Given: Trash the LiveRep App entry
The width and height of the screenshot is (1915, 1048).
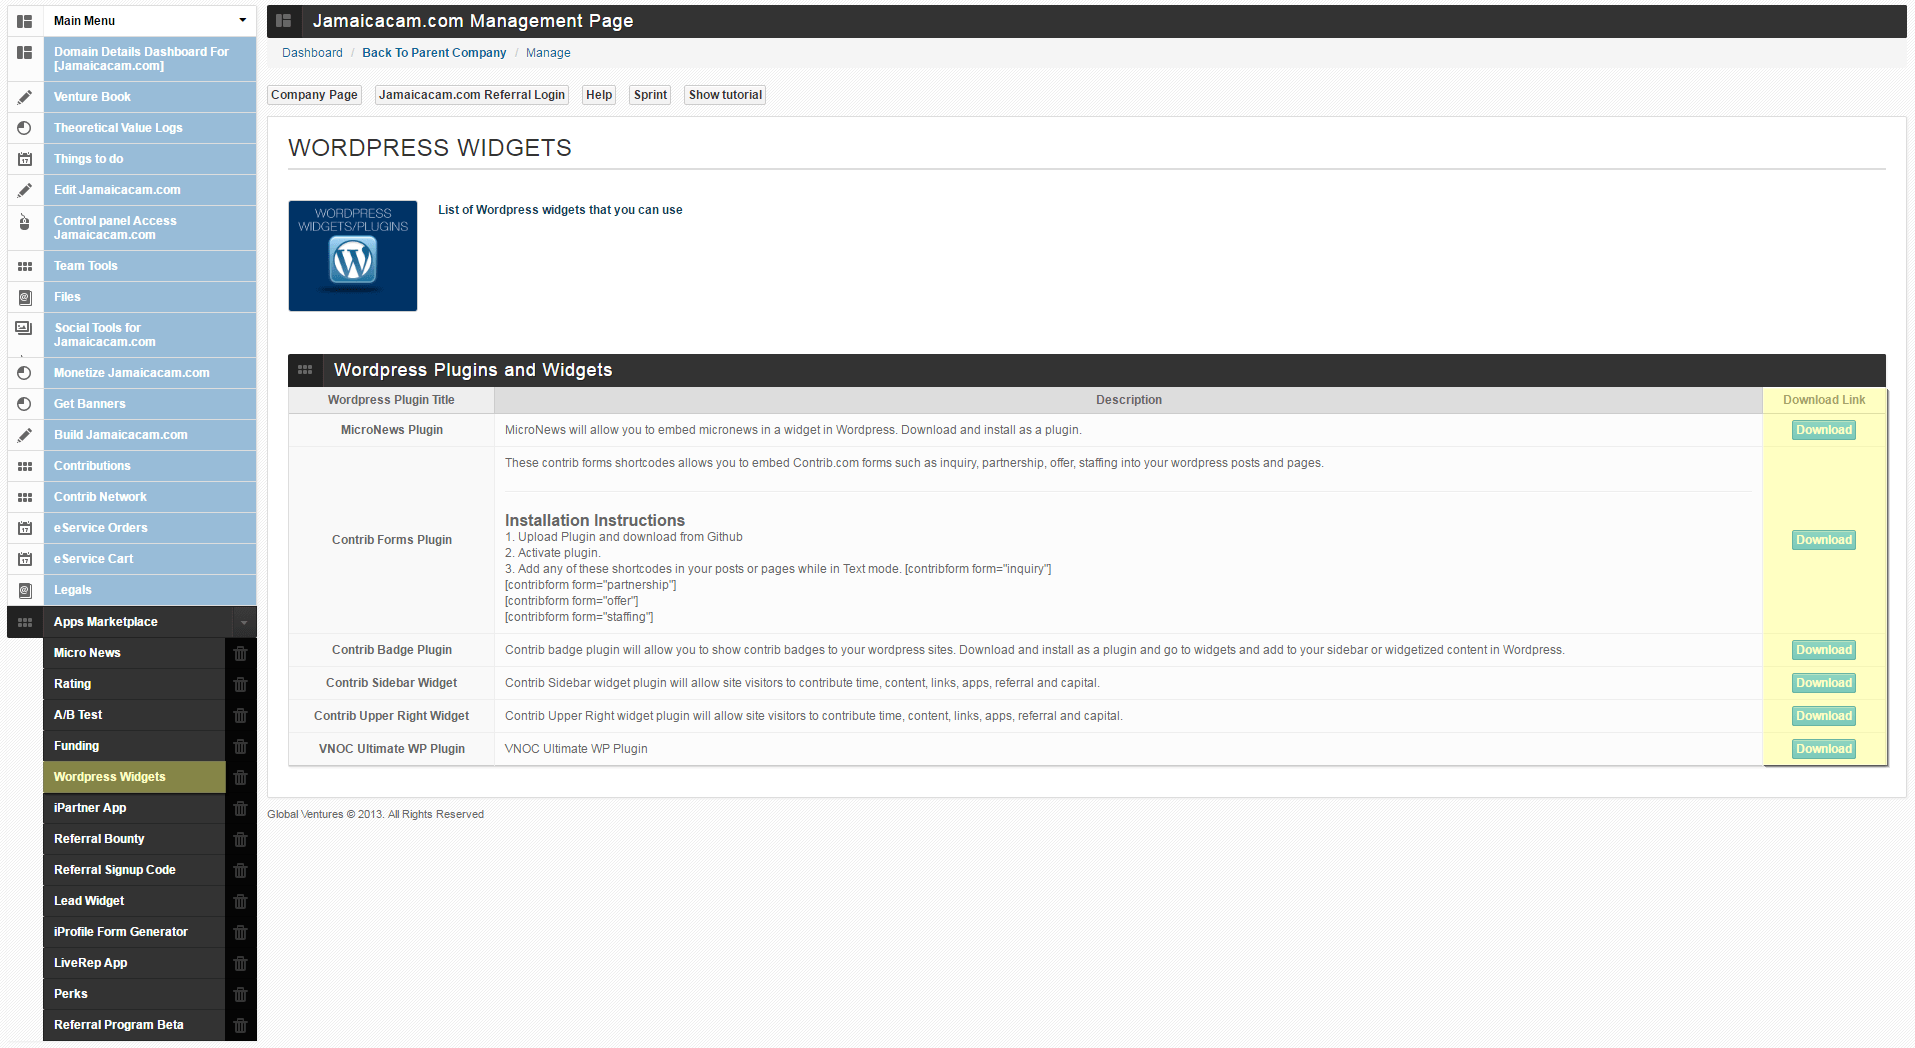Looking at the screenshot, I should [x=240, y=963].
